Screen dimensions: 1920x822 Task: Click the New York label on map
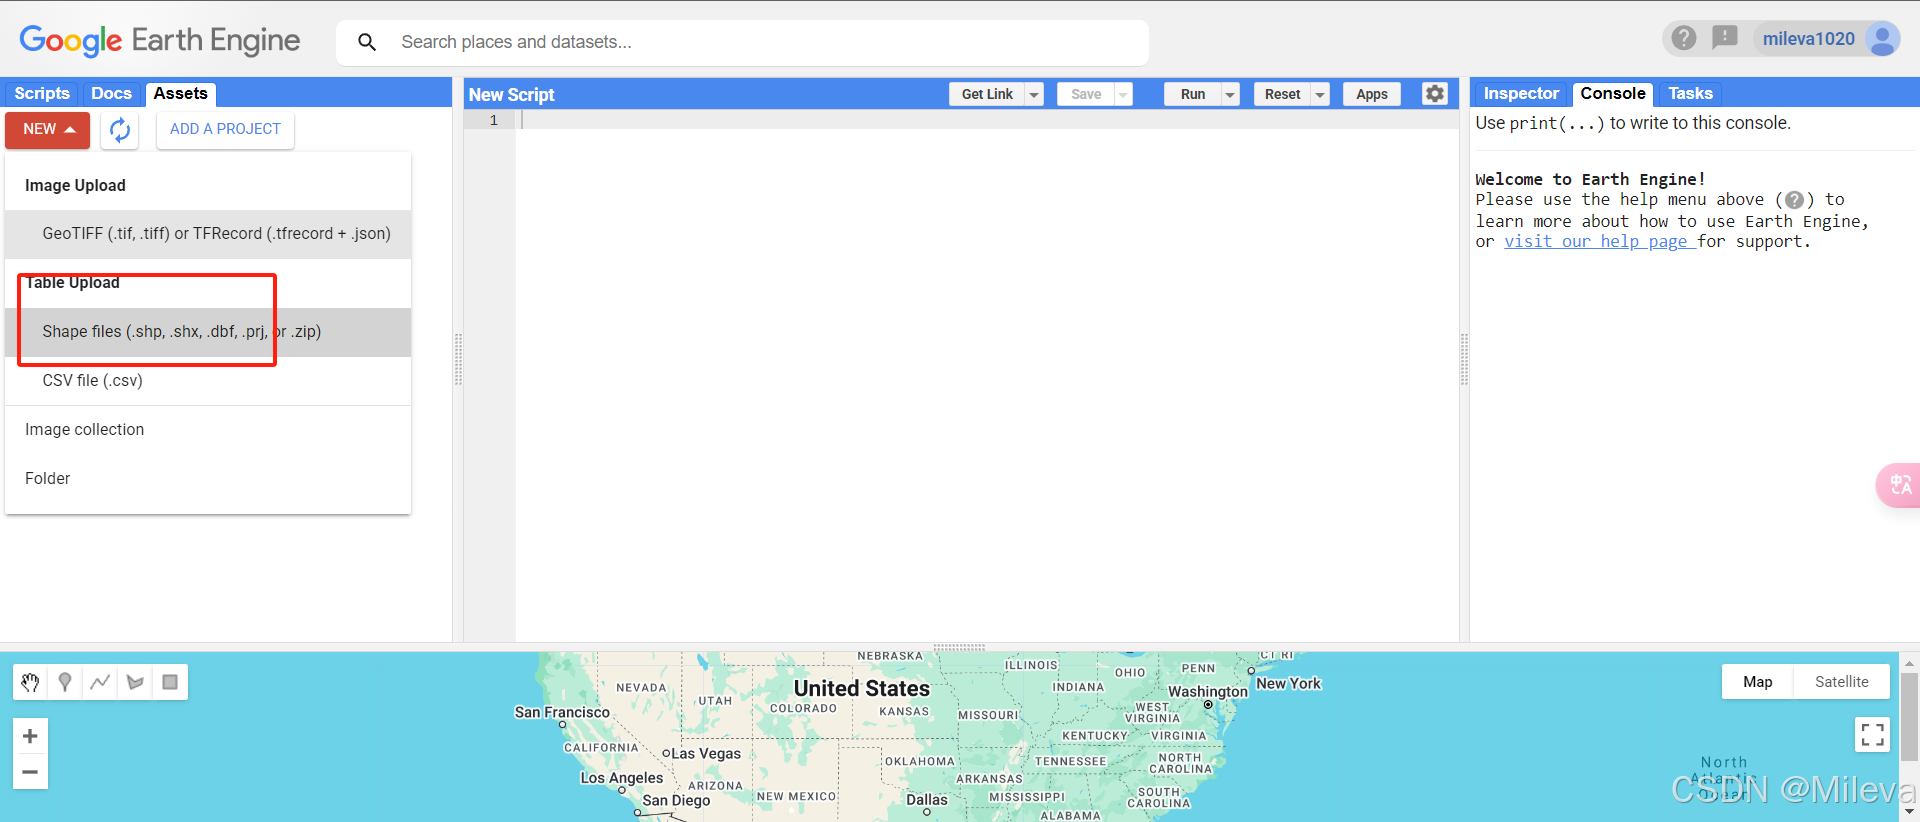tap(1288, 684)
